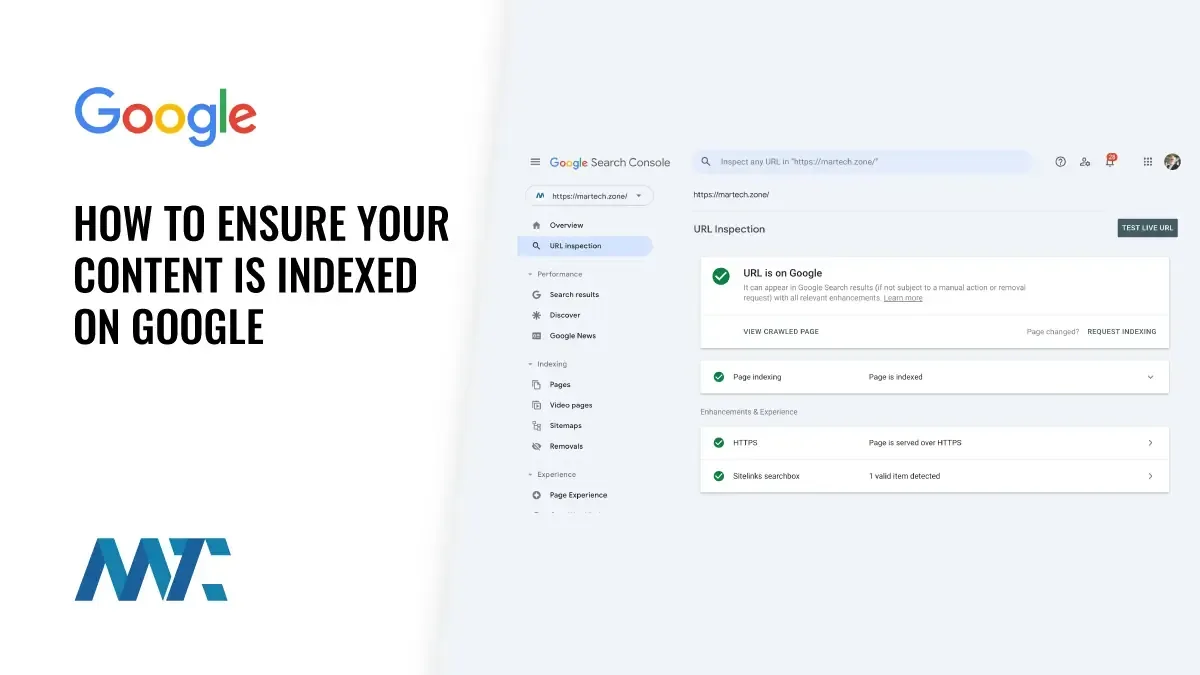Click the Overview home icon
1200x675 pixels.
click(x=537, y=225)
